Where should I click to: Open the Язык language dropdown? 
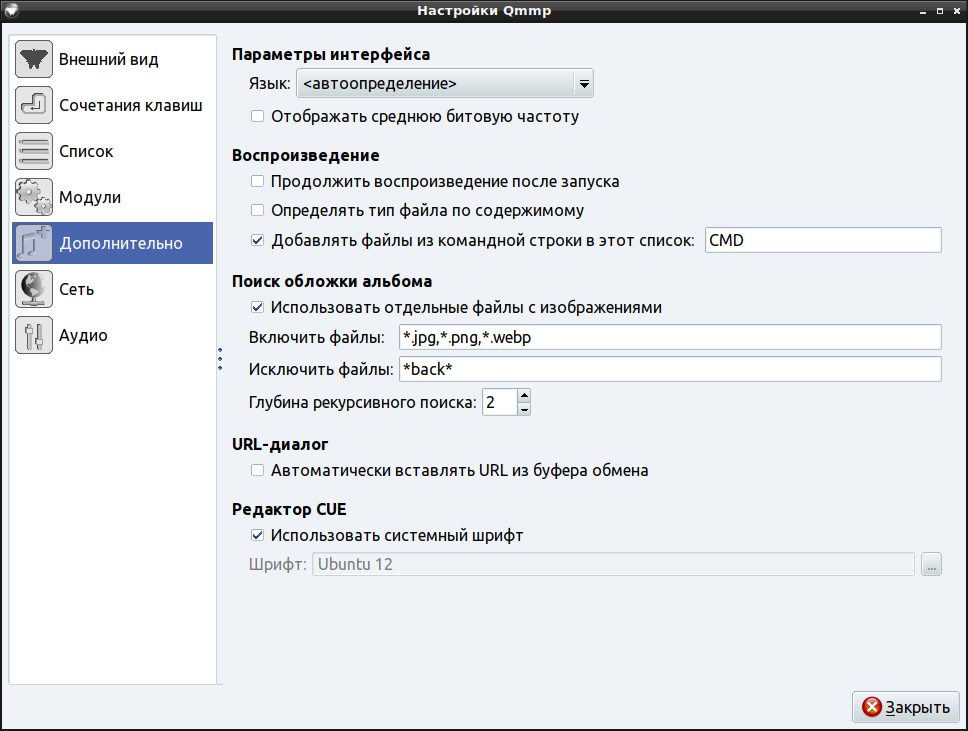(x=445, y=84)
